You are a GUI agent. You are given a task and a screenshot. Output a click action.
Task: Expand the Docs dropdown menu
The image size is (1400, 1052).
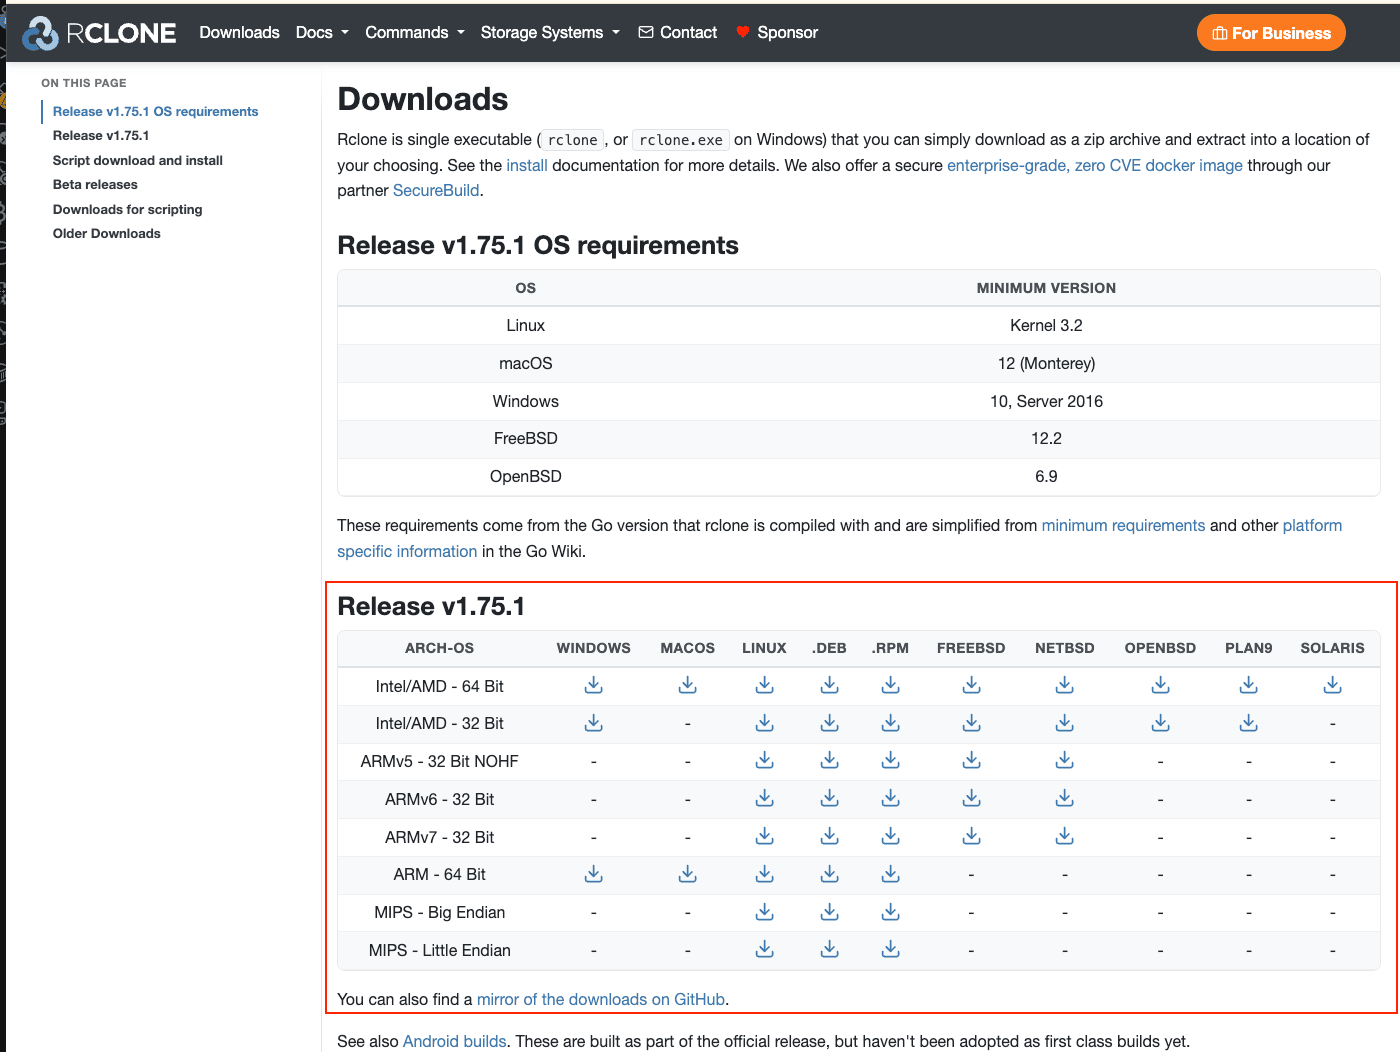pos(322,33)
